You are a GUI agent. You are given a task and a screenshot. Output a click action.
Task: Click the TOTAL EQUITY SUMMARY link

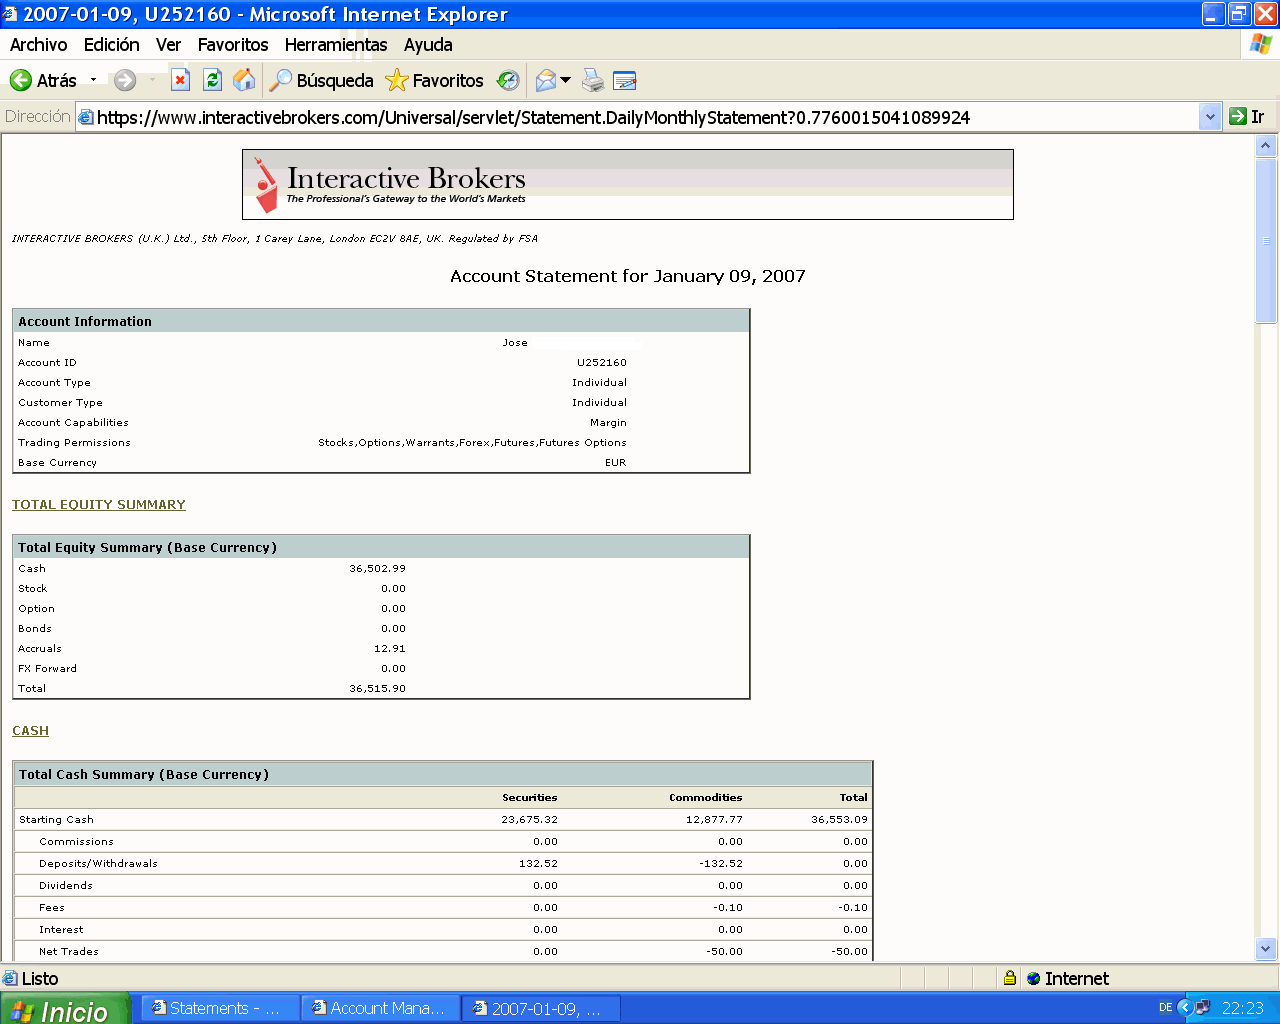click(x=99, y=505)
